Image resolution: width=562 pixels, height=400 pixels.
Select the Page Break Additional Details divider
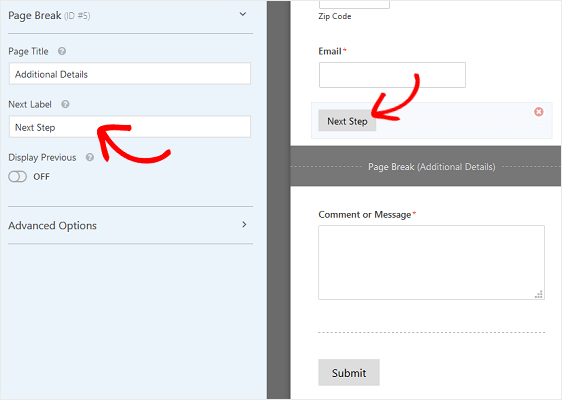pos(425,166)
